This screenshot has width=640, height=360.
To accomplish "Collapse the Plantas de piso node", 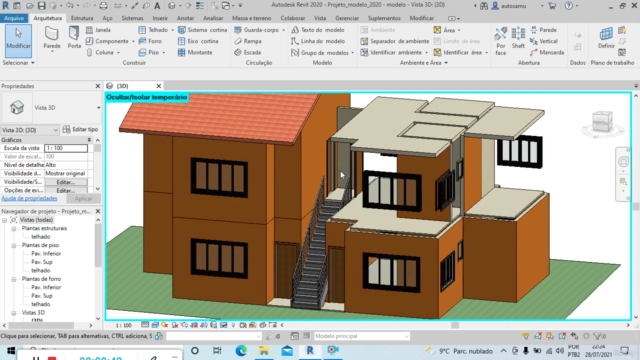I will pyautogui.click(x=14, y=245).
